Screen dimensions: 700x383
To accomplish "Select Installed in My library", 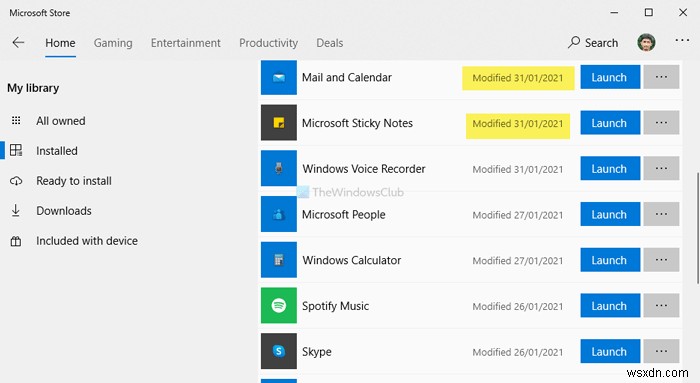I will tap(57, 151).
